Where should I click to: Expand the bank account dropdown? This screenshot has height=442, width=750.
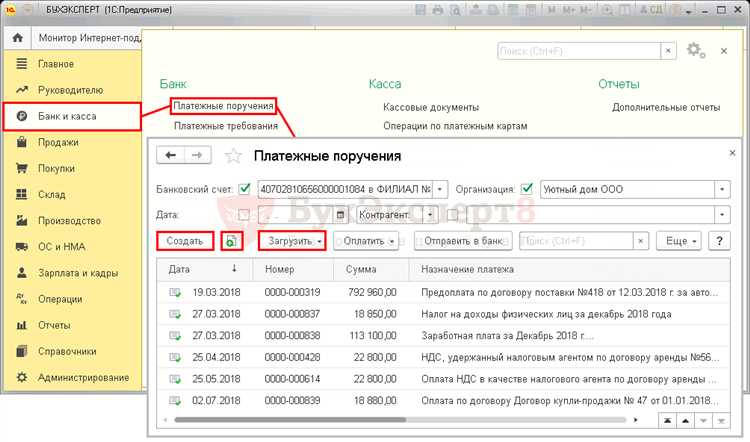coord(440,189)
